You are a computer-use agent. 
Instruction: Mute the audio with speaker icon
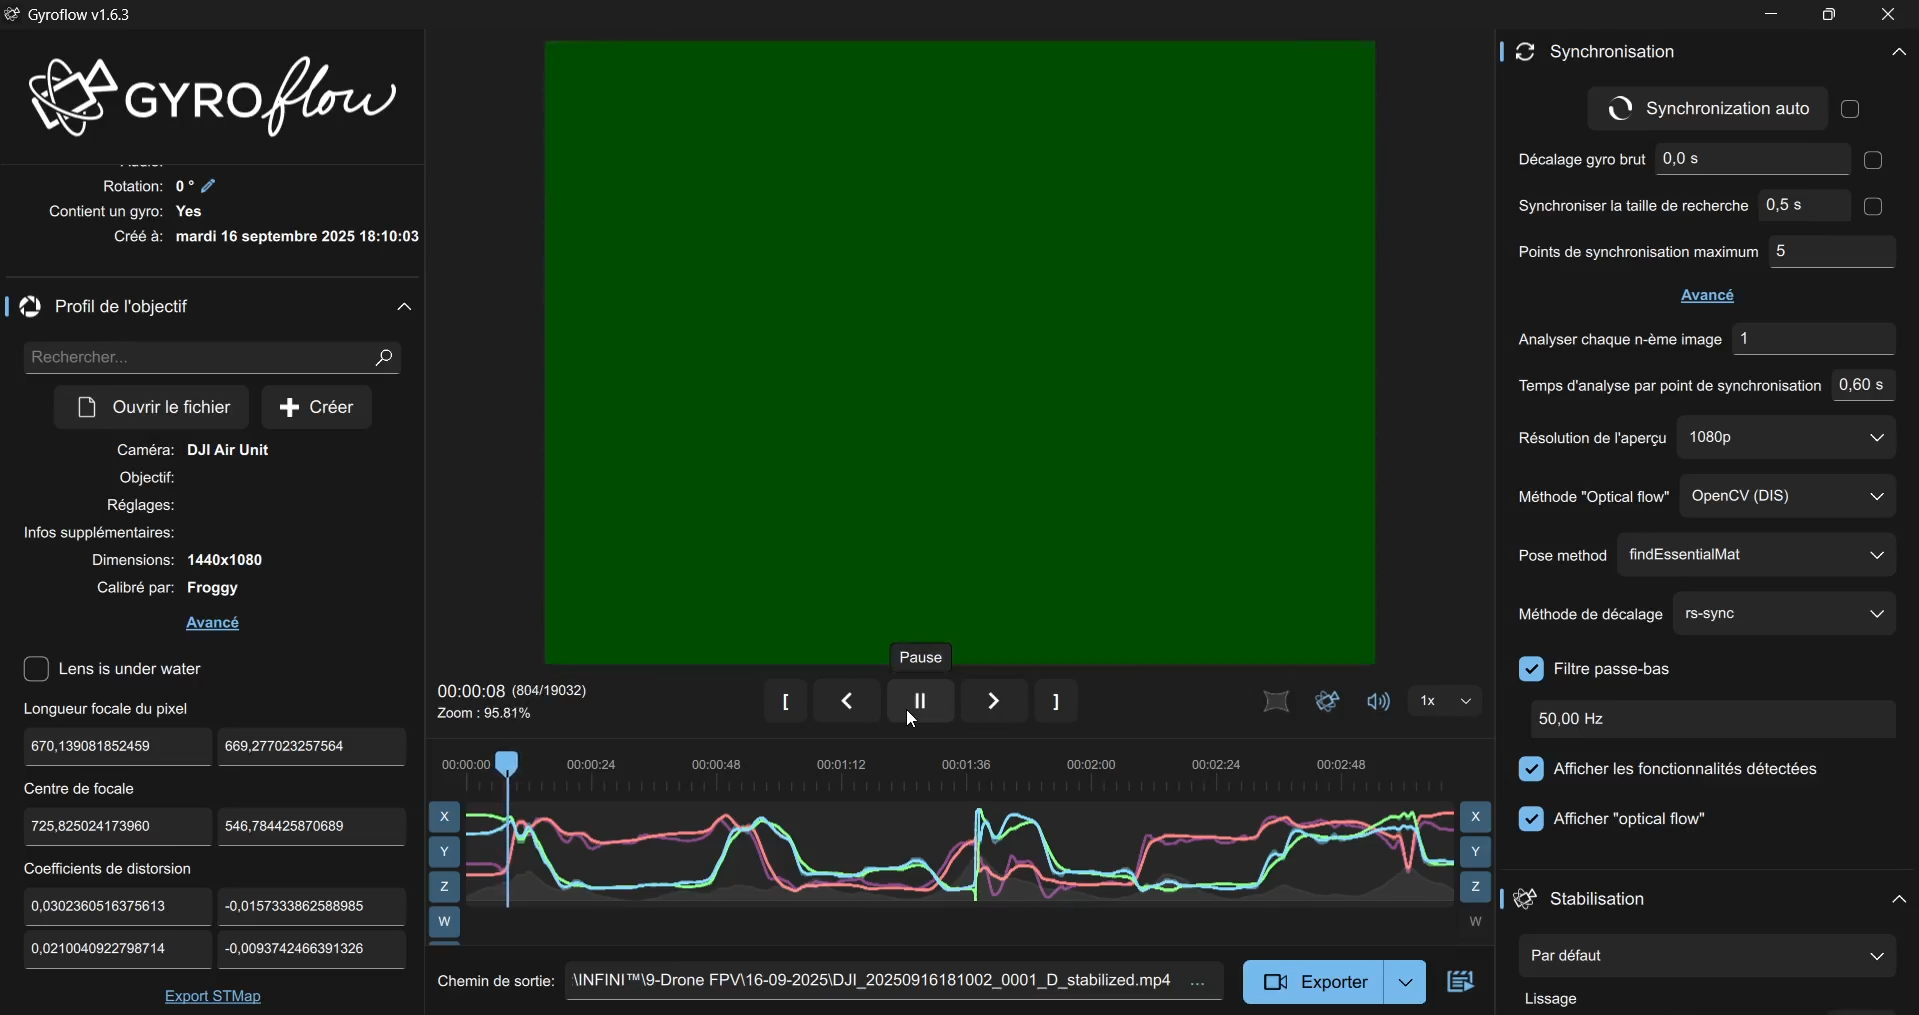pos(1378,702)
